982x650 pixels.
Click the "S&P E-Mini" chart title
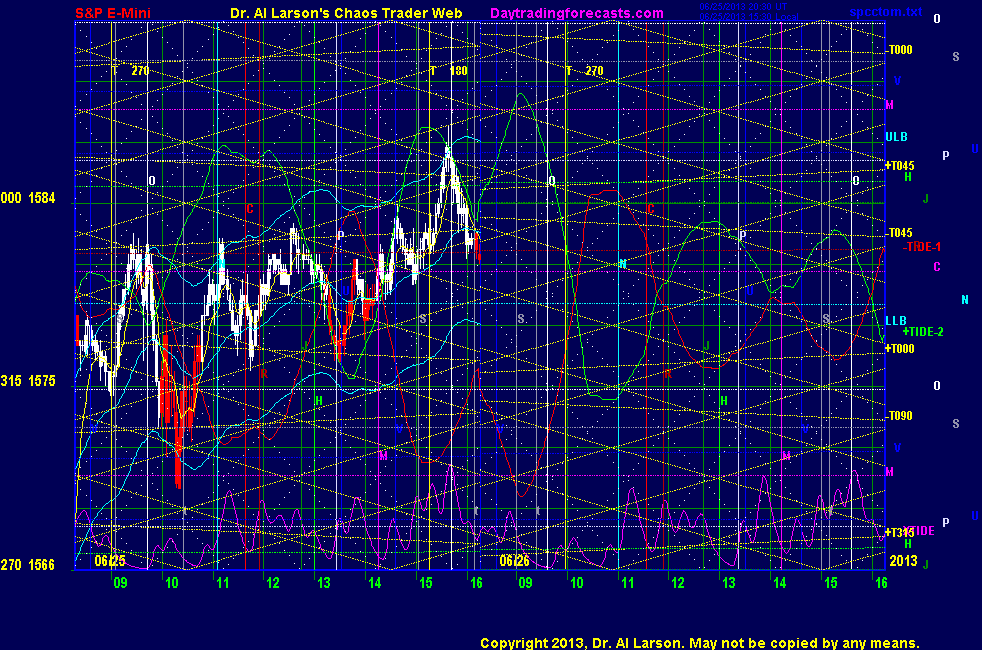click(x=113, y=13)
